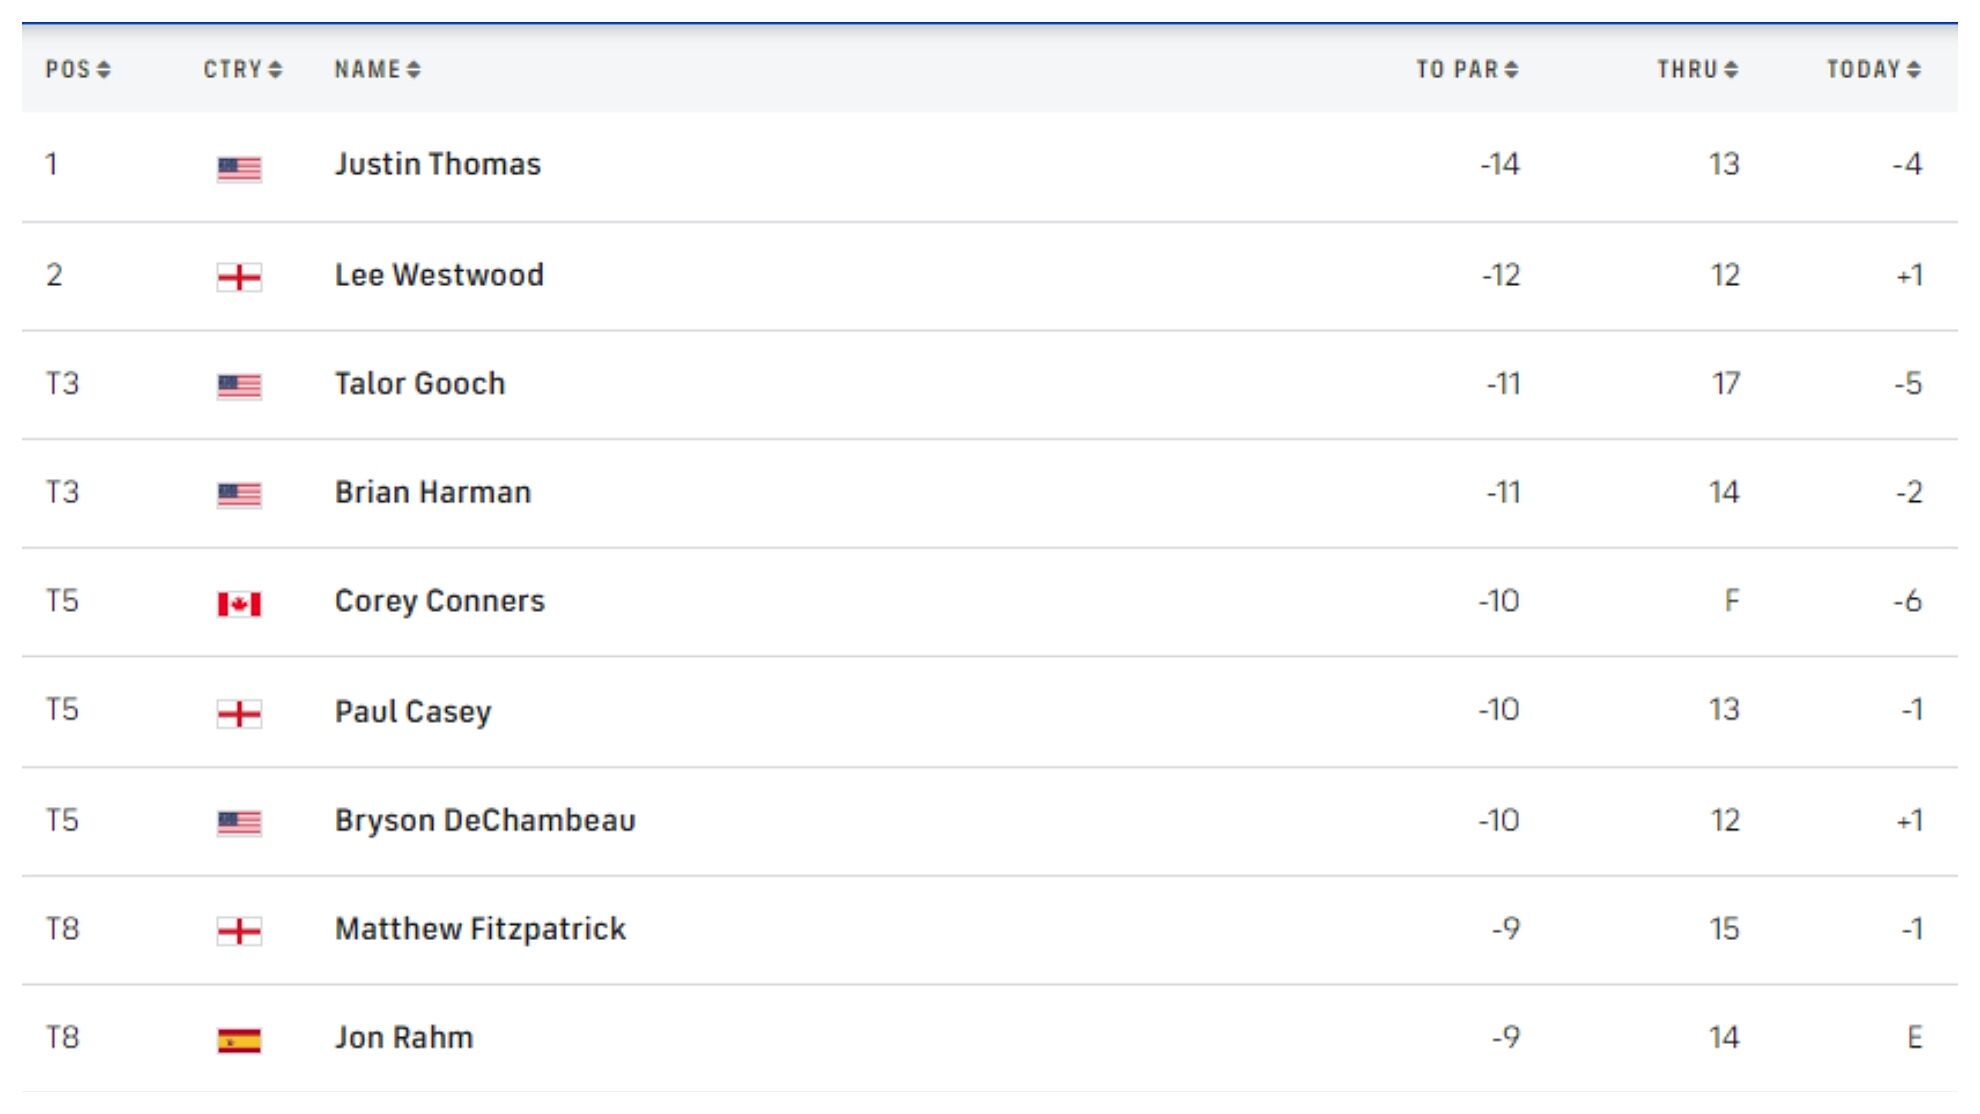
Task: Open Jon Rahm player name
Action: tap(403, 1037)
